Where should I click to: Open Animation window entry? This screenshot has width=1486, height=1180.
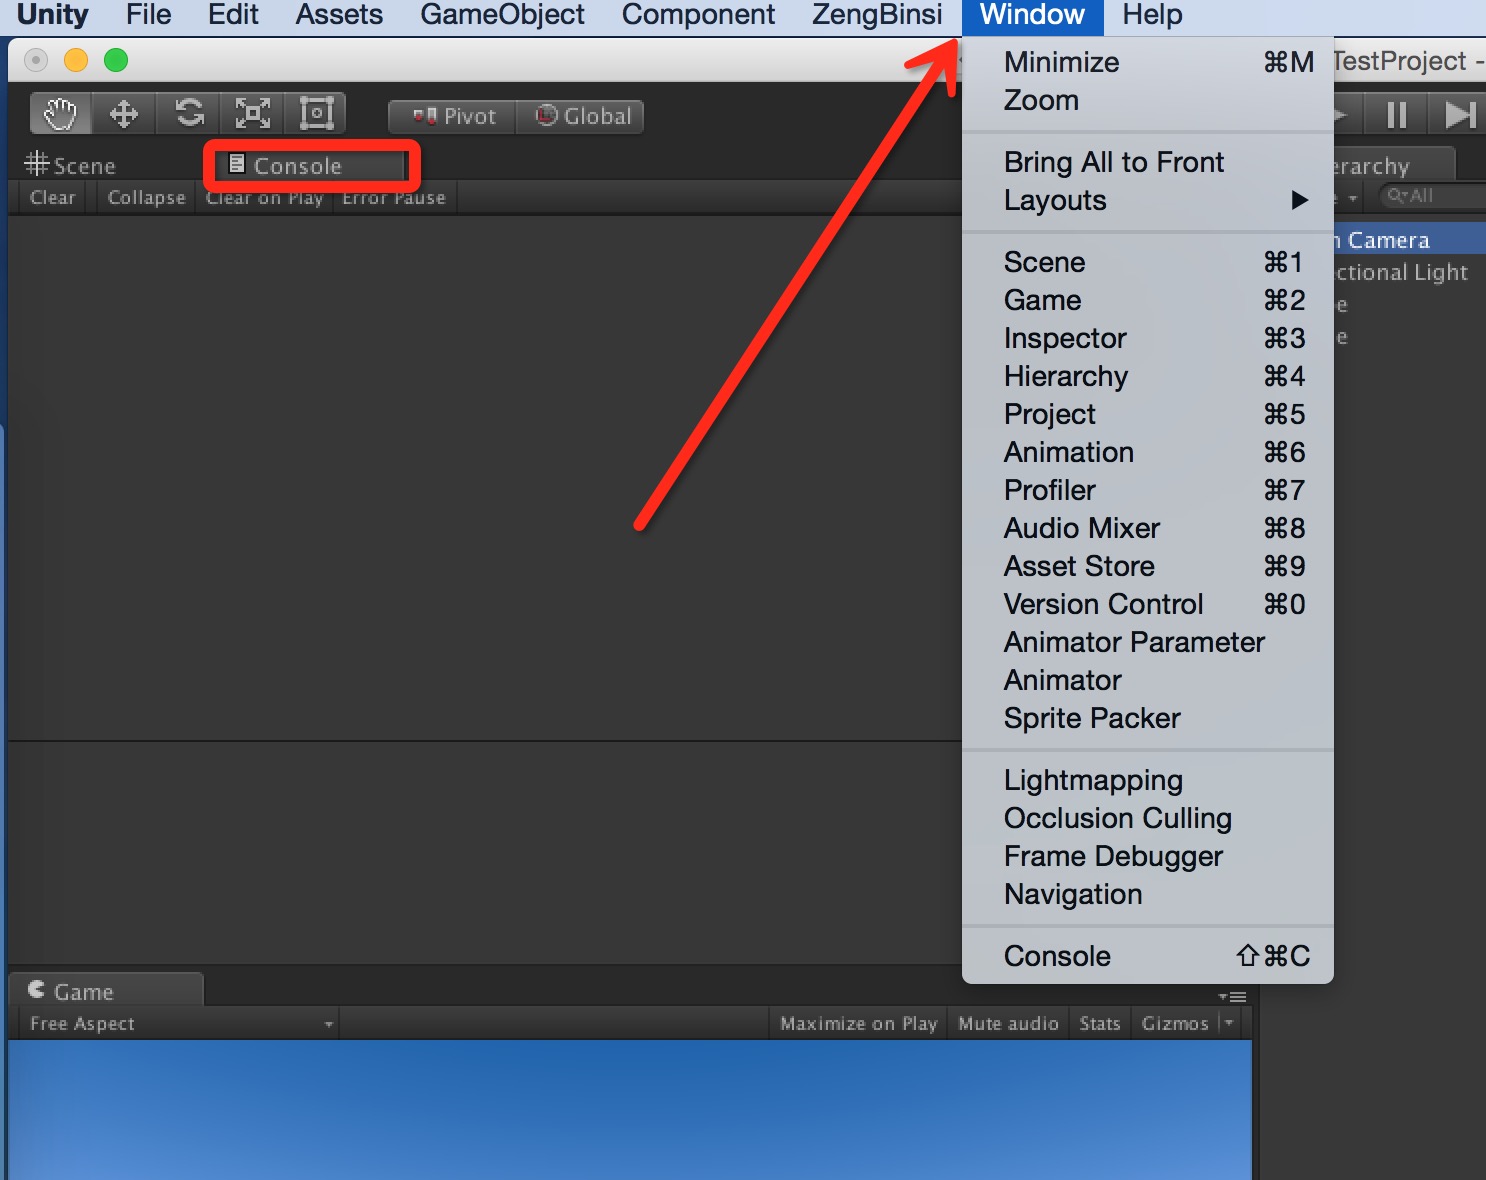1148,452
